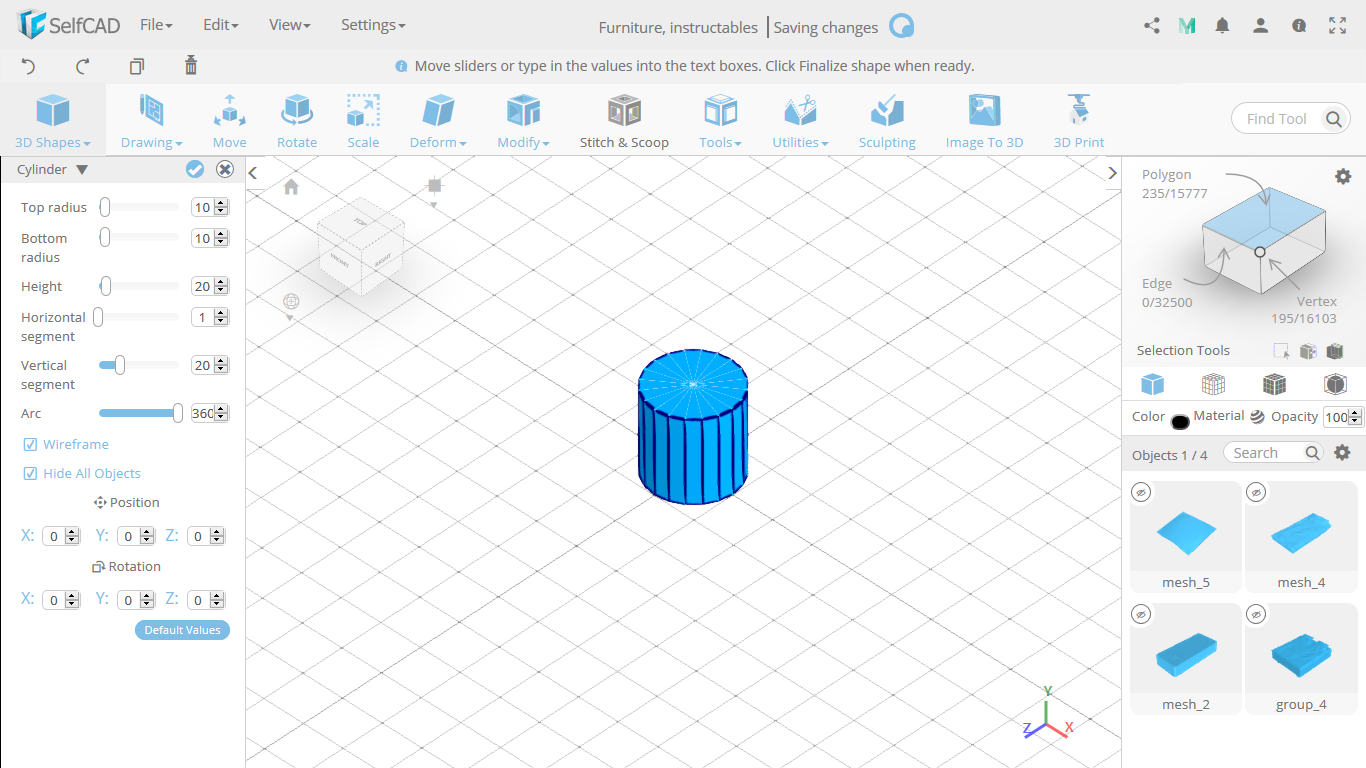This screenshot has height=768, width=1366.
Task: Open the Settings menu
Action: (373, 25)
